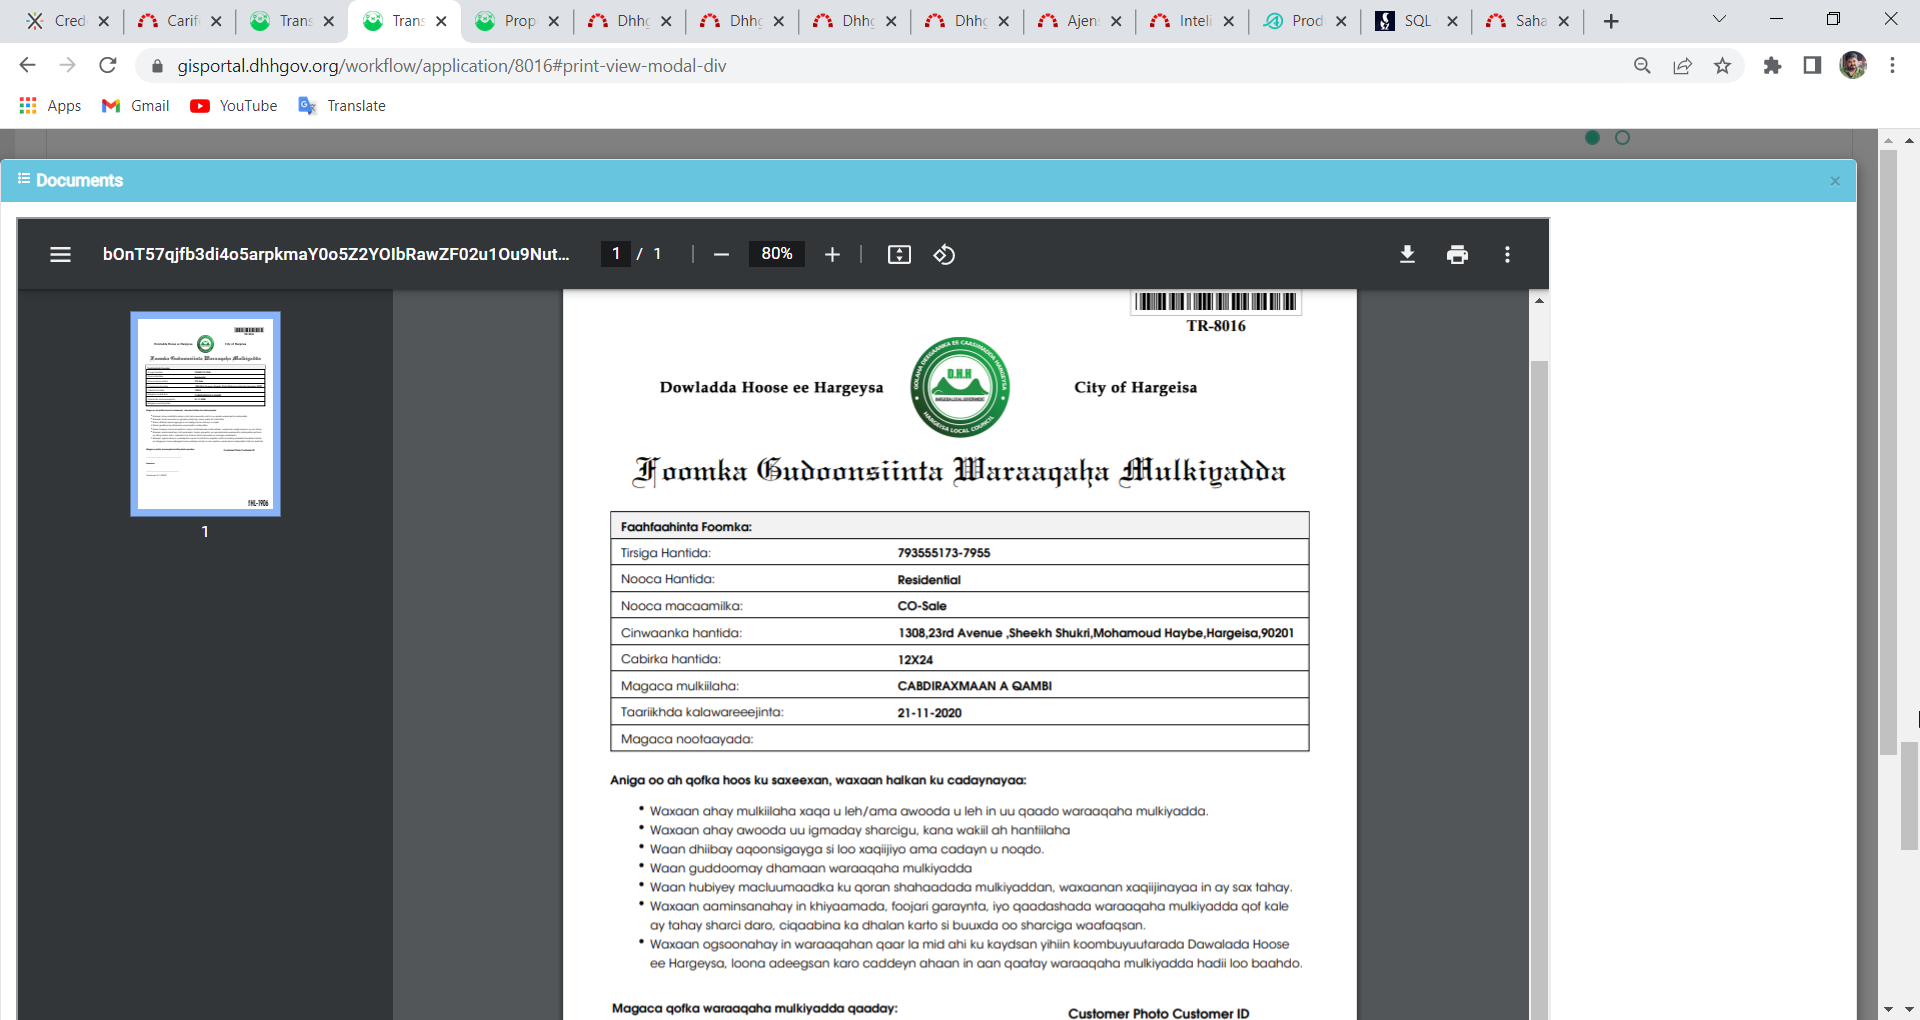The image size is (1920, 1020).
Task: Open a new browser tab
Action: [x=1610, y=21]
